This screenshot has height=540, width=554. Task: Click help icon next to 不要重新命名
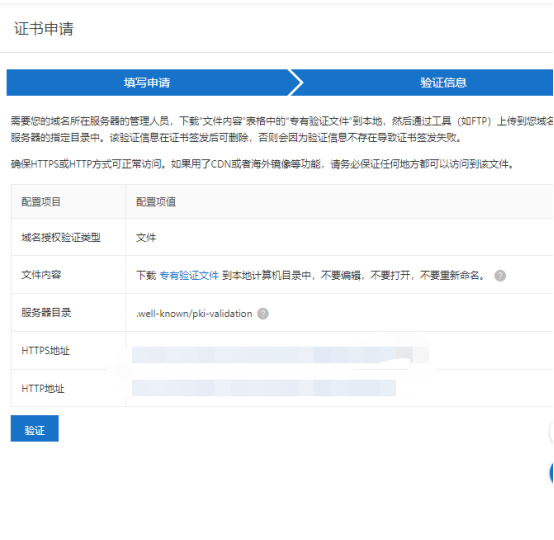500,276
